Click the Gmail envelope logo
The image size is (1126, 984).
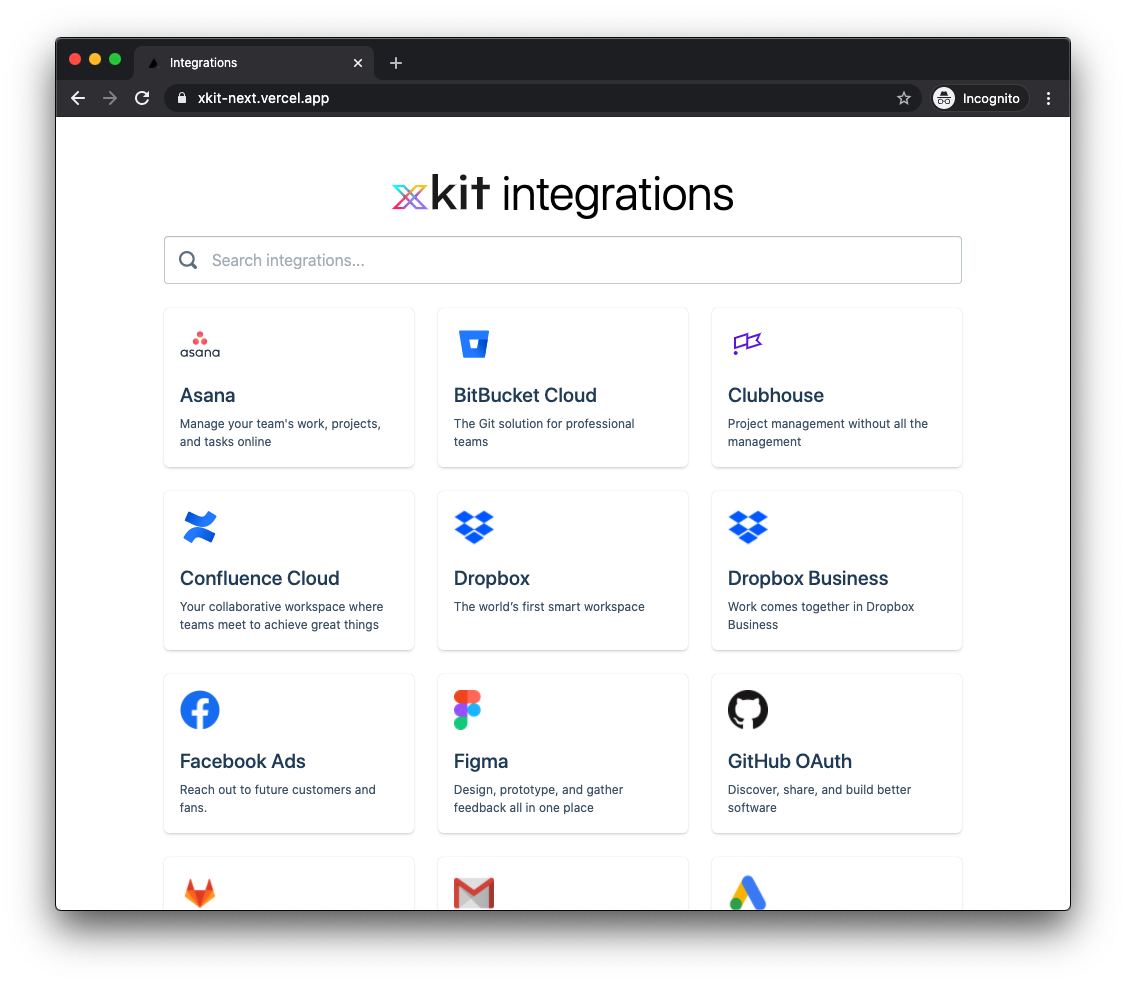pyautogui.click(x=474, y=893)
